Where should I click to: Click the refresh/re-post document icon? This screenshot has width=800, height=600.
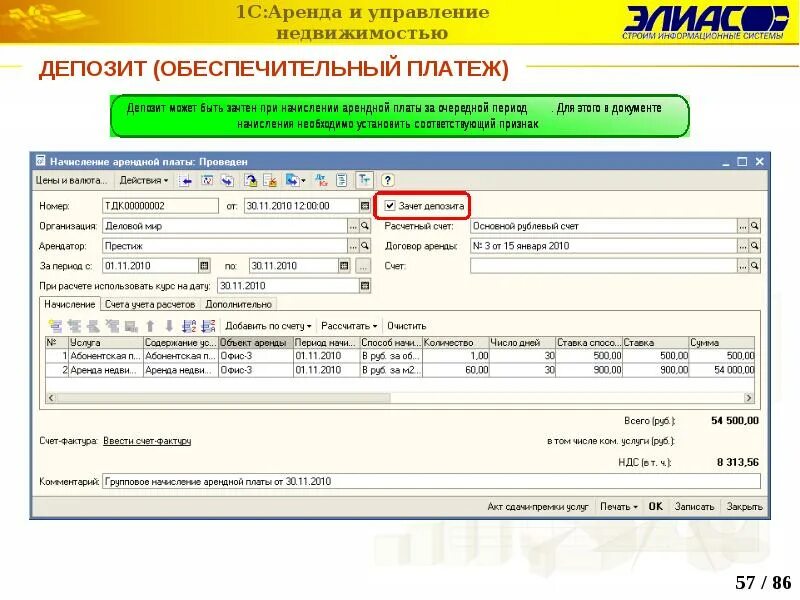pyautogui.click(x=227, y=180)
